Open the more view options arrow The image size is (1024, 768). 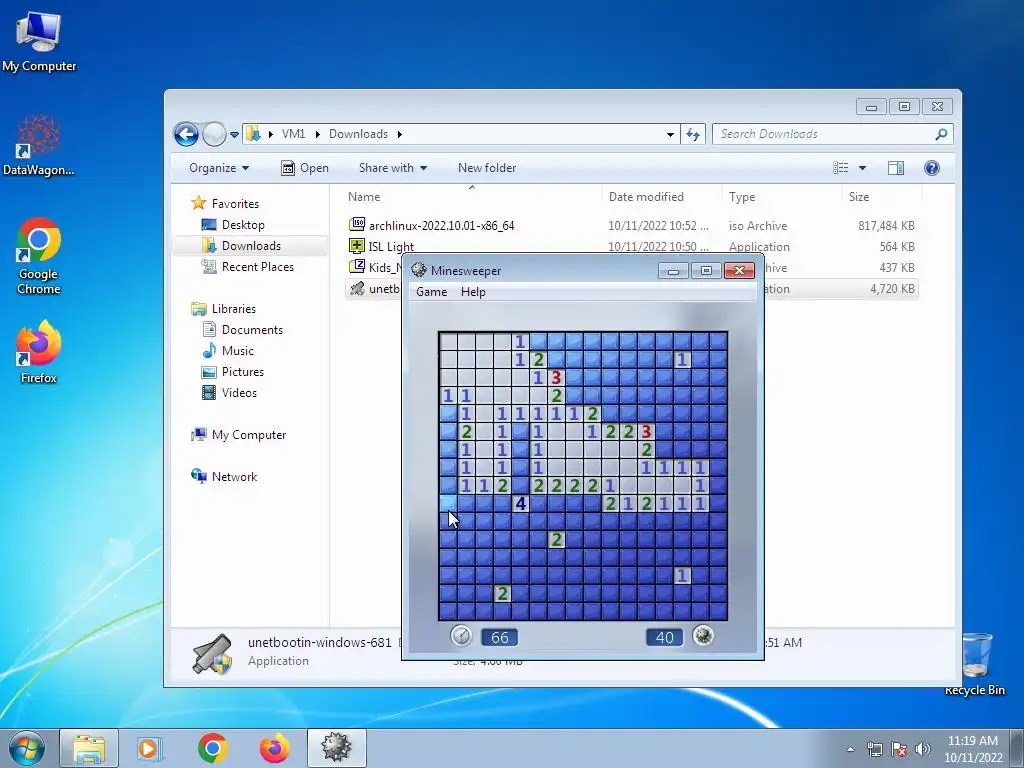coord(862,168)
